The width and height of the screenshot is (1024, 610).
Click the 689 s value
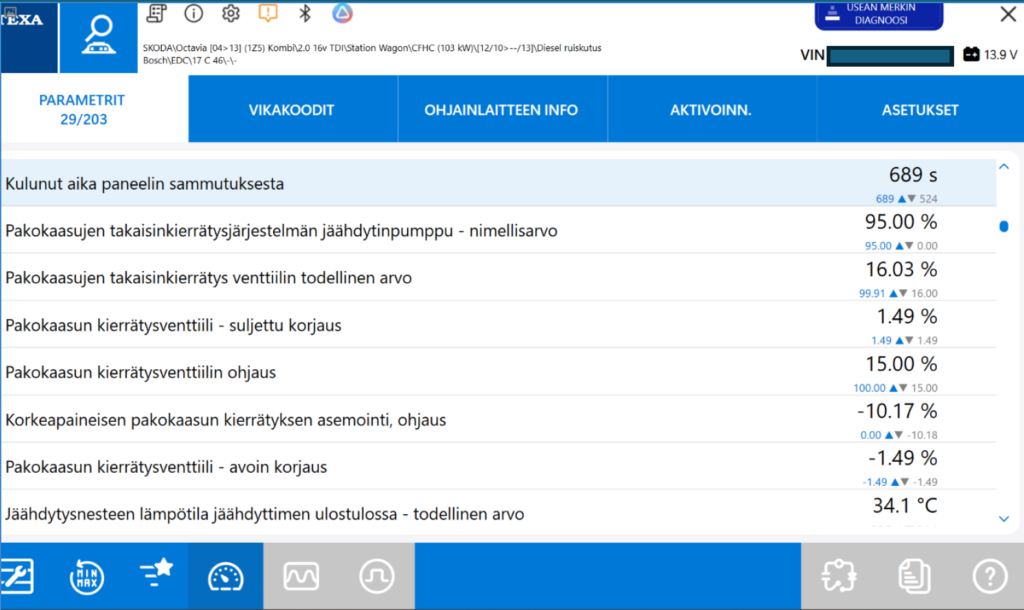click(912, 175)
